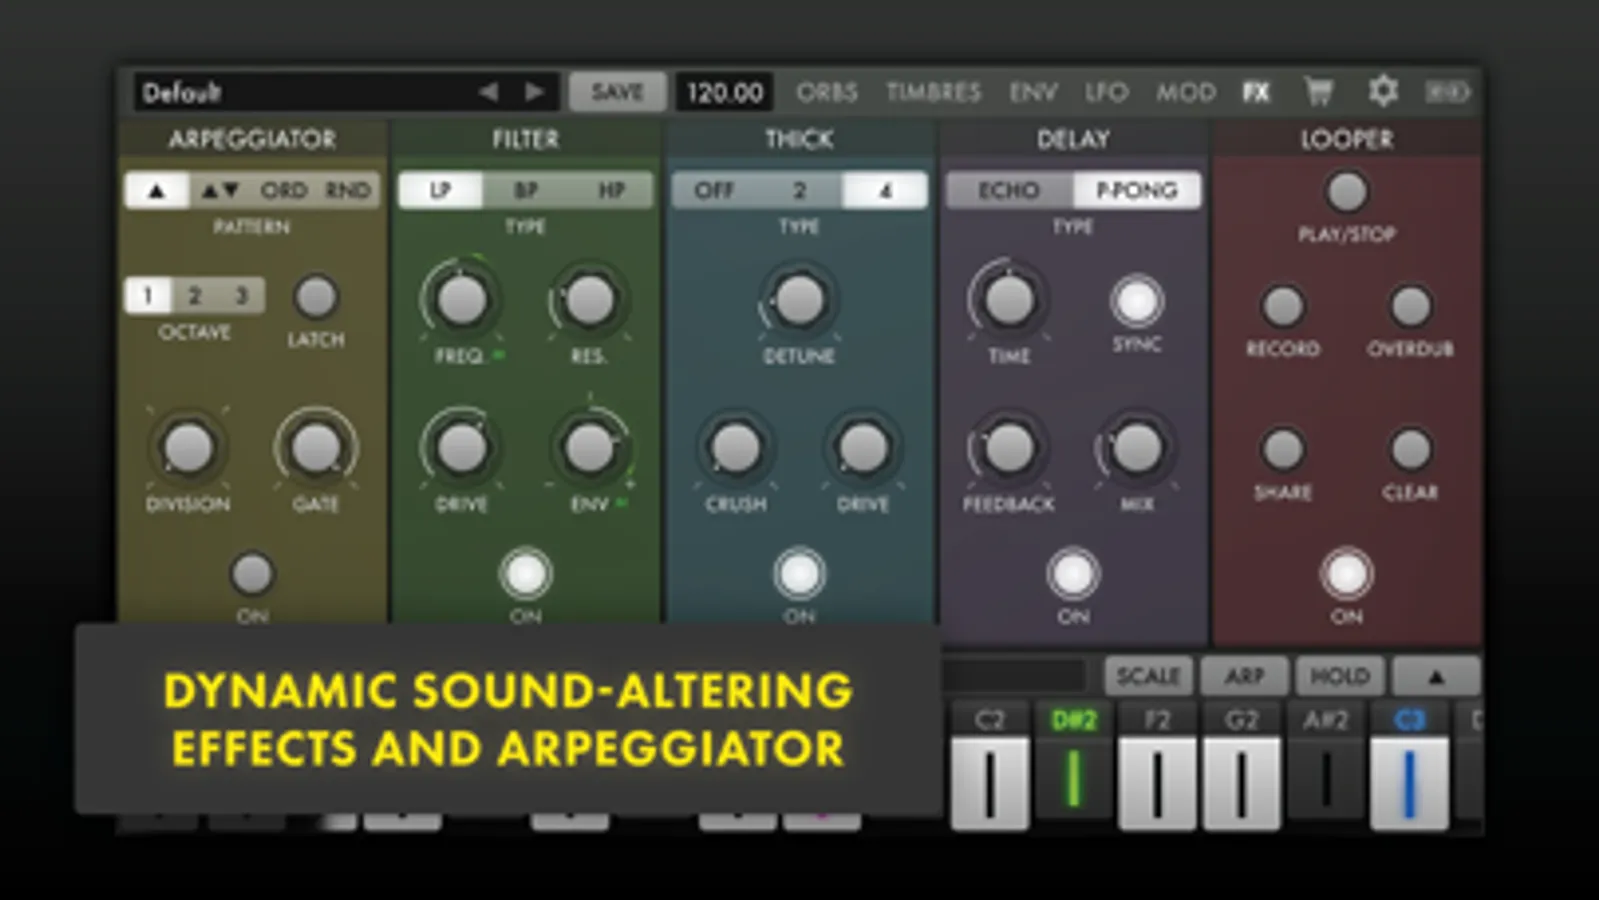This screenshot has width=1599, height=900.
Task: Set Thick type to 2
Action: coord(799,190)
